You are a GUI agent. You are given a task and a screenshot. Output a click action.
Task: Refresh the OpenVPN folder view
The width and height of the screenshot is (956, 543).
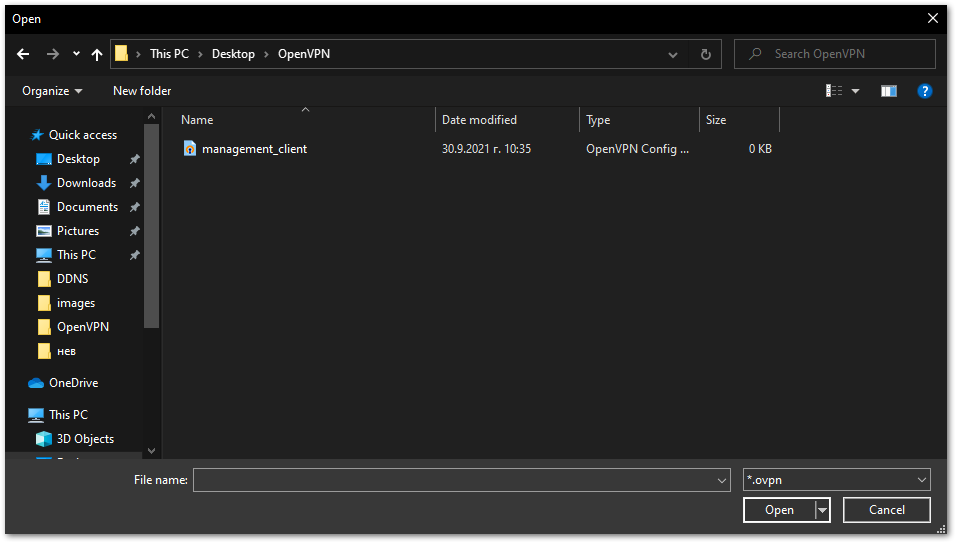[705, 54]
